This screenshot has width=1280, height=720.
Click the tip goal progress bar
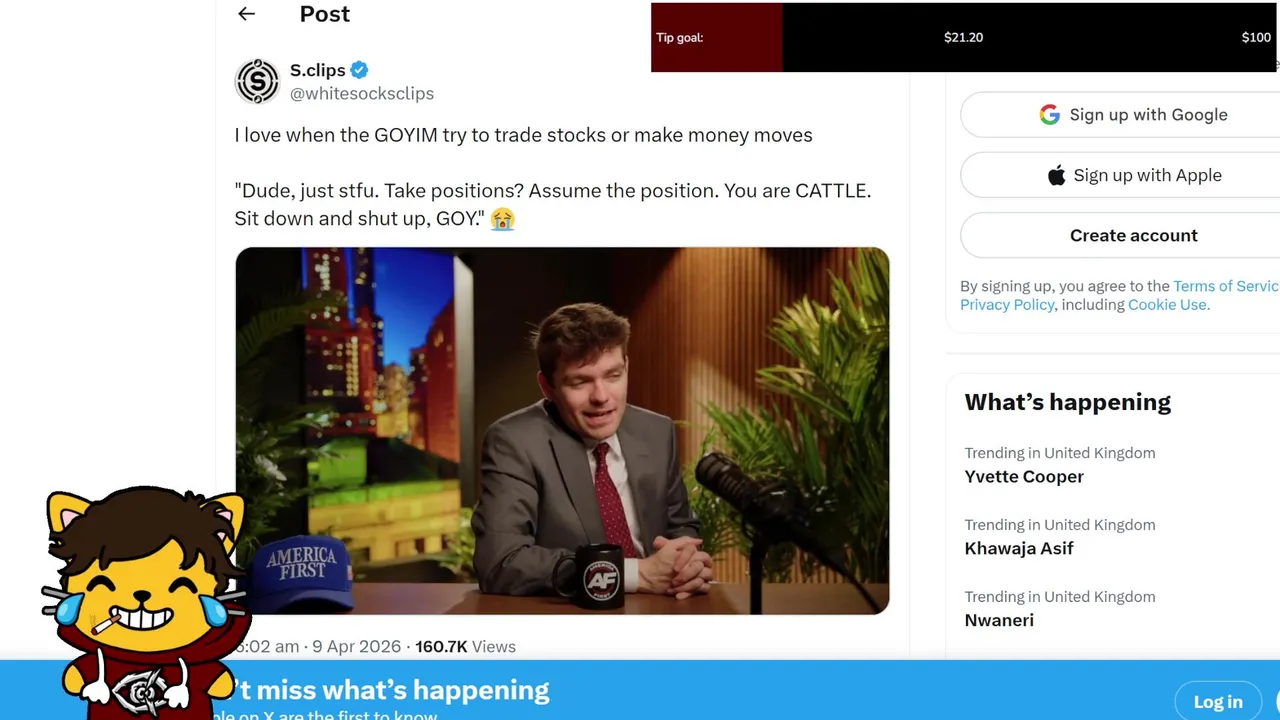tap(964, 37)
